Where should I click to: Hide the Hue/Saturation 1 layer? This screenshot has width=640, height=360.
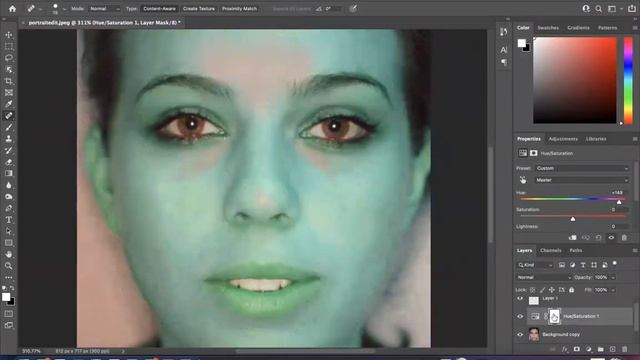pyautogui.click(x=520, y=316)
